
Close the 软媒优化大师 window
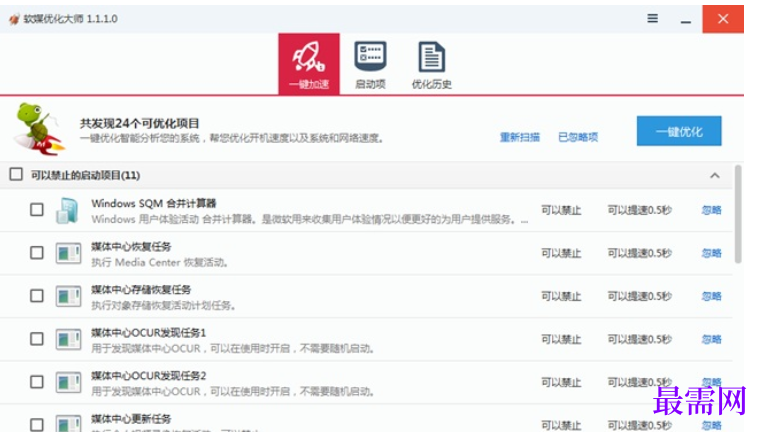coord(723,19)
